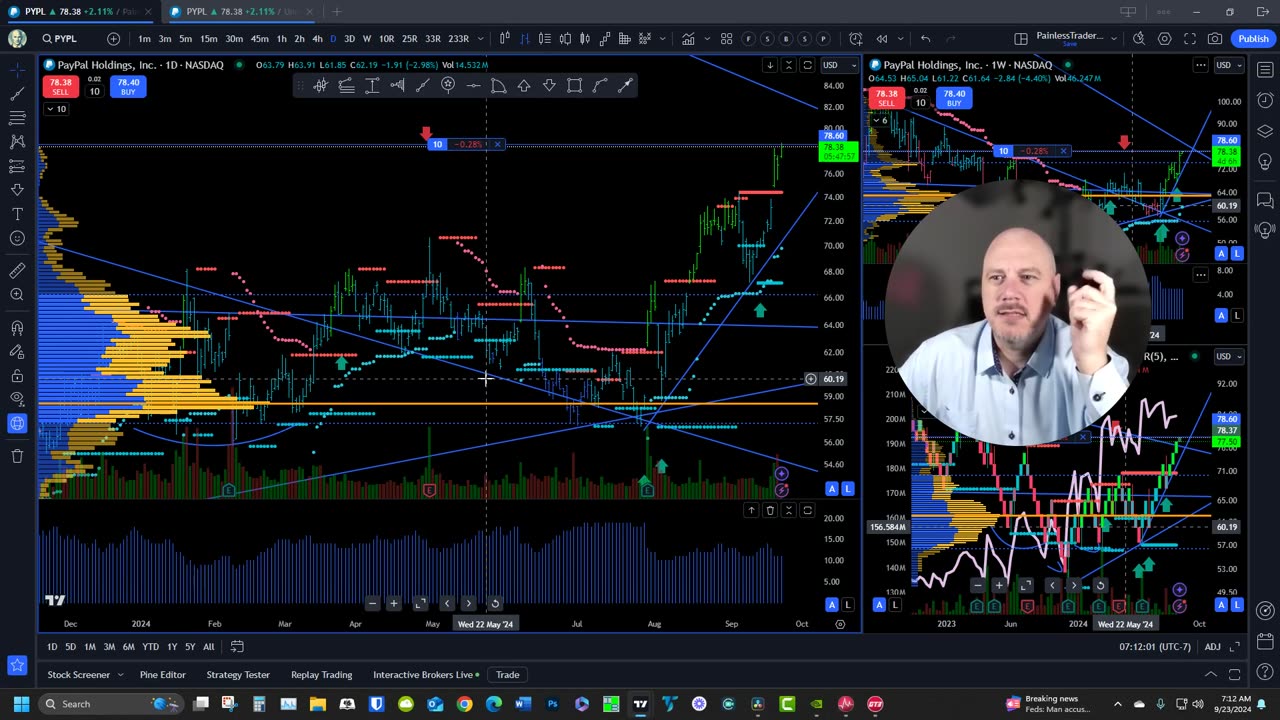Remove objects with the trash icon

point(17,456)
